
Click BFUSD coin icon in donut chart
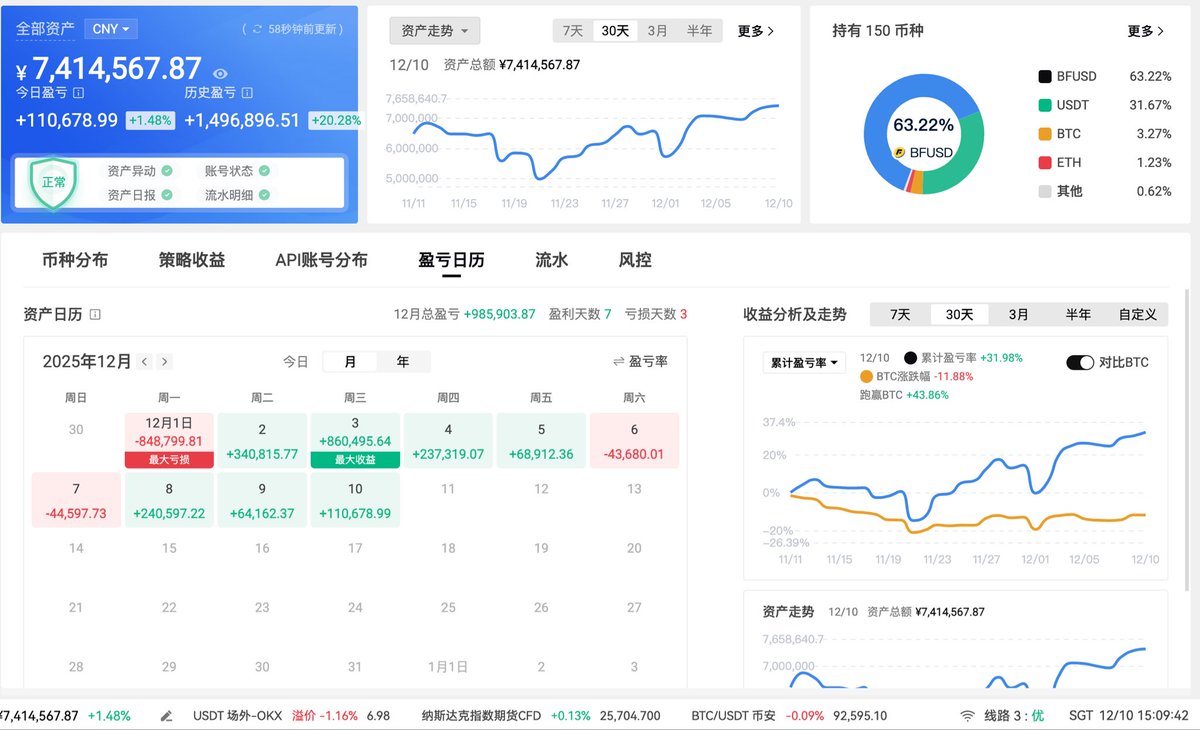tap(900, 153)
